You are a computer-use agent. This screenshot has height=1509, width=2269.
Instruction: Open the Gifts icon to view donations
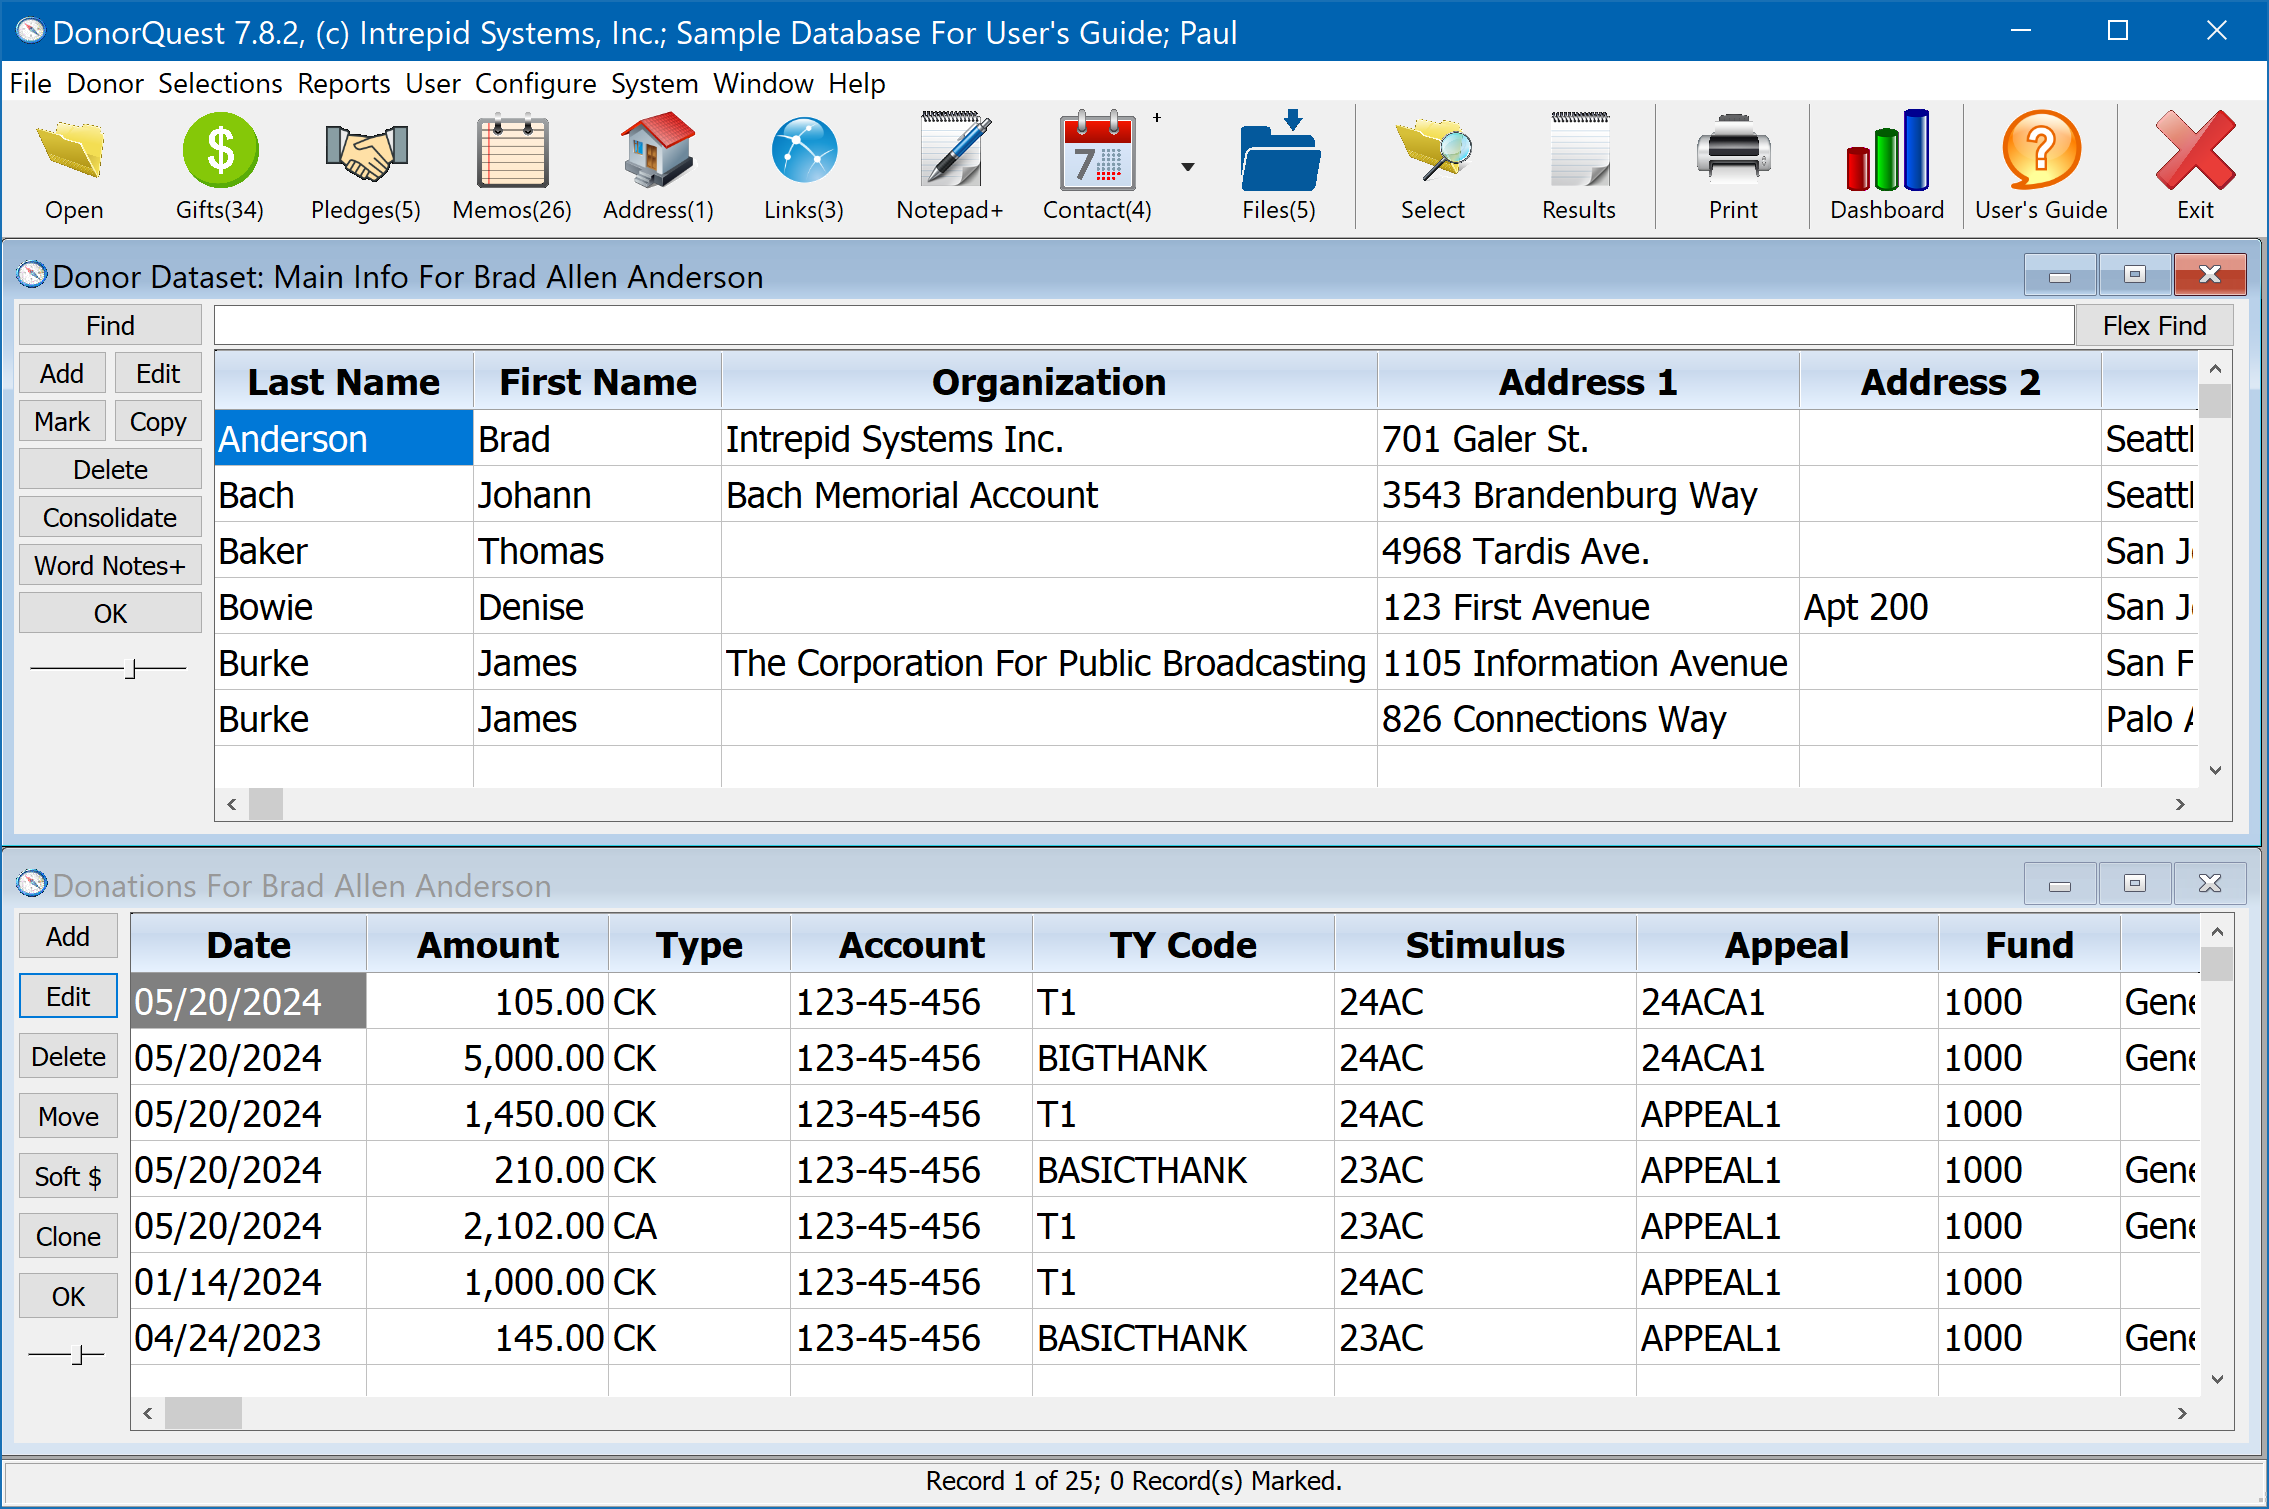pyautogui.click(x=219, y=162)
